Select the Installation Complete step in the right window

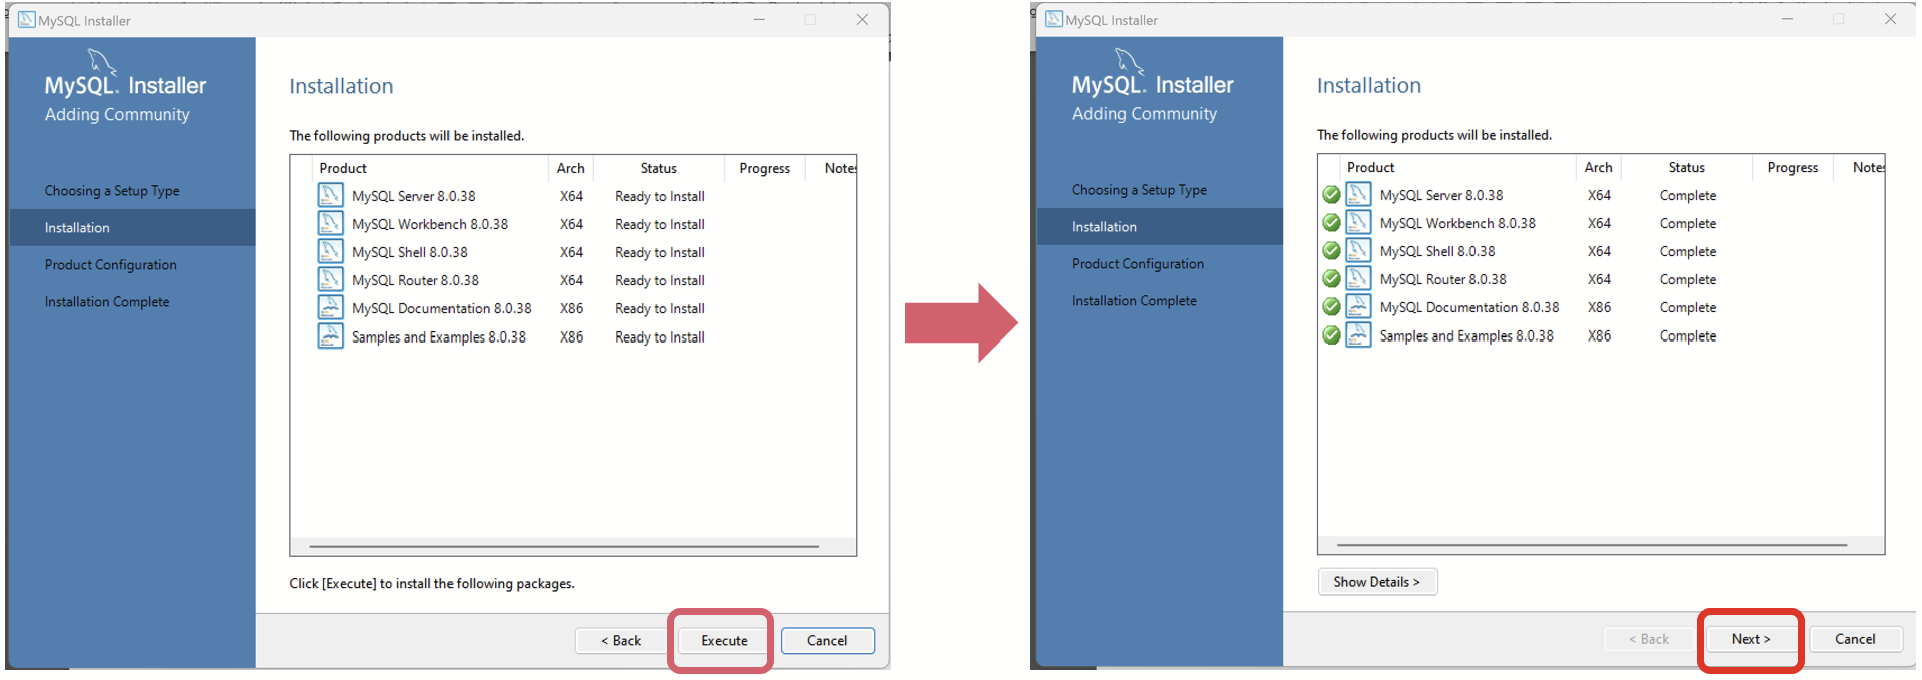1134,300
